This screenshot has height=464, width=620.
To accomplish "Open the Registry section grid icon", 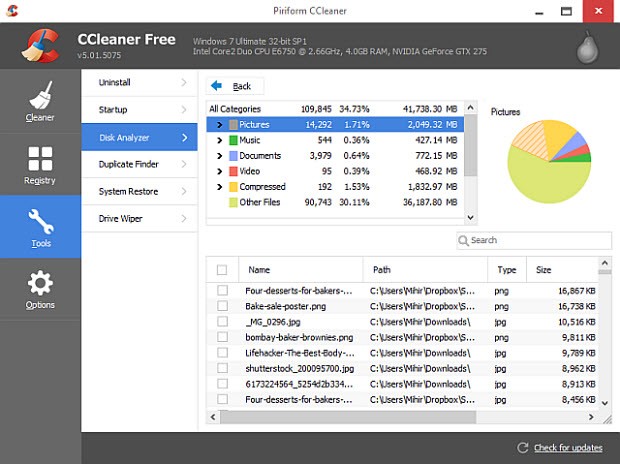I will pos(40,159).
